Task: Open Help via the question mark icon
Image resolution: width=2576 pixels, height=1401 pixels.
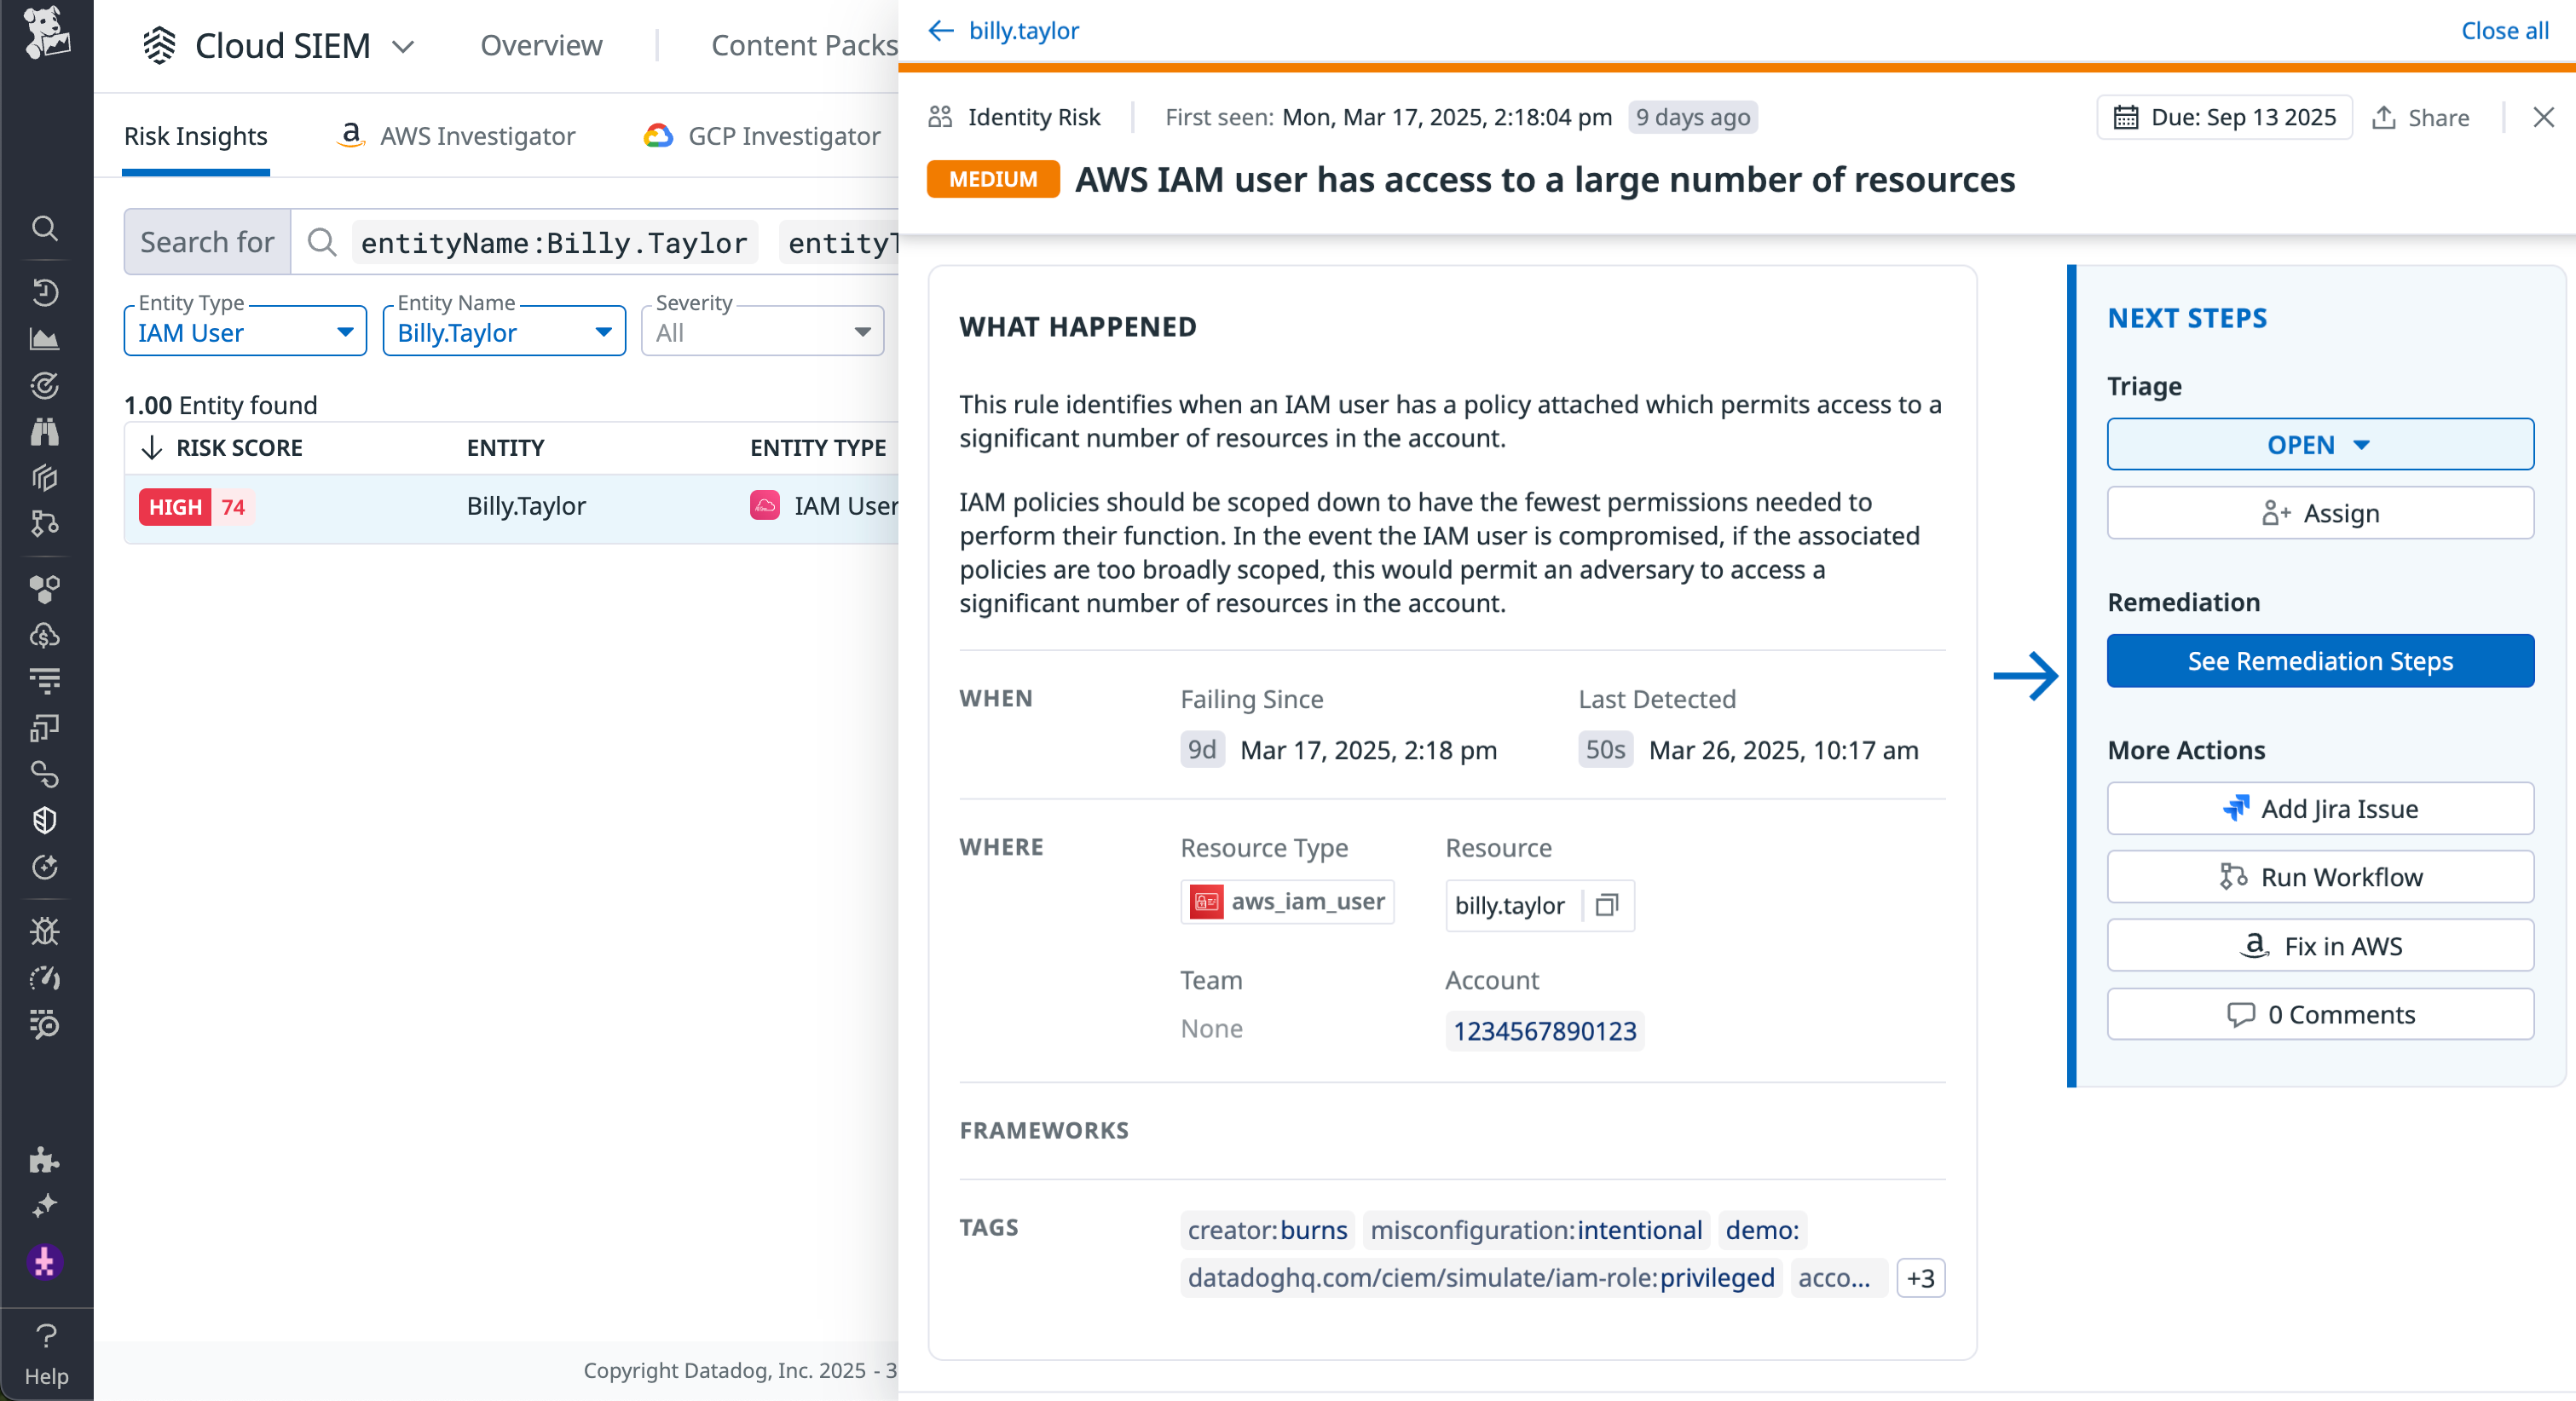Action: click(x=46, y=1335)
